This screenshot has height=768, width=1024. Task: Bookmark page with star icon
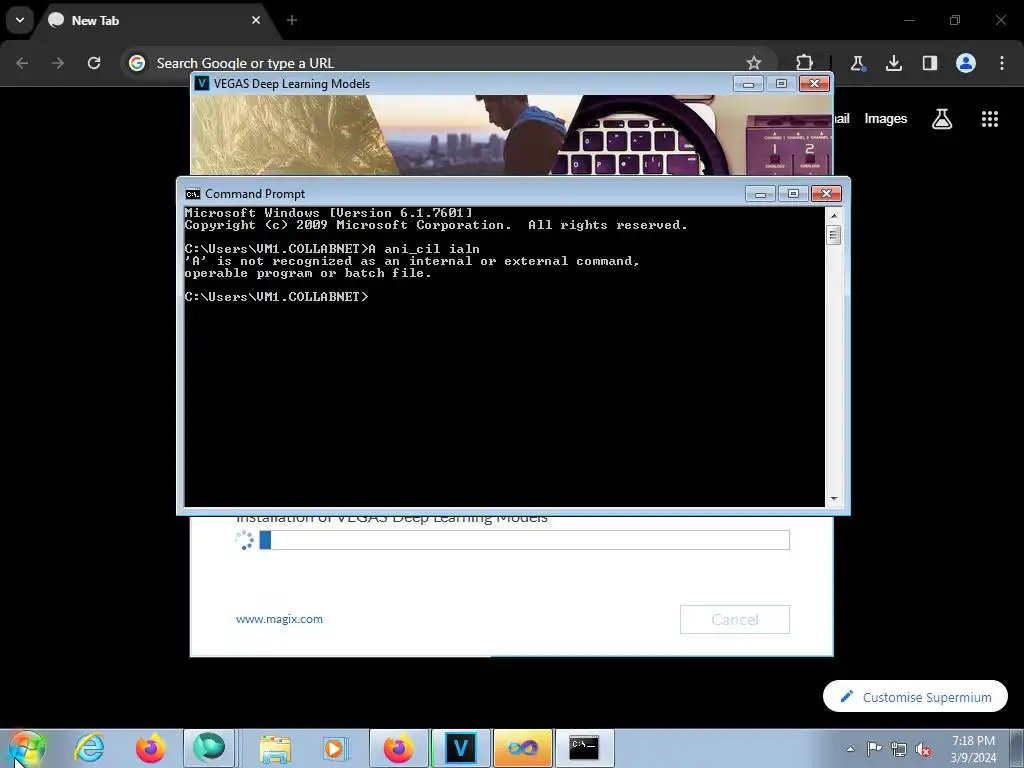(x=754, y=63)
